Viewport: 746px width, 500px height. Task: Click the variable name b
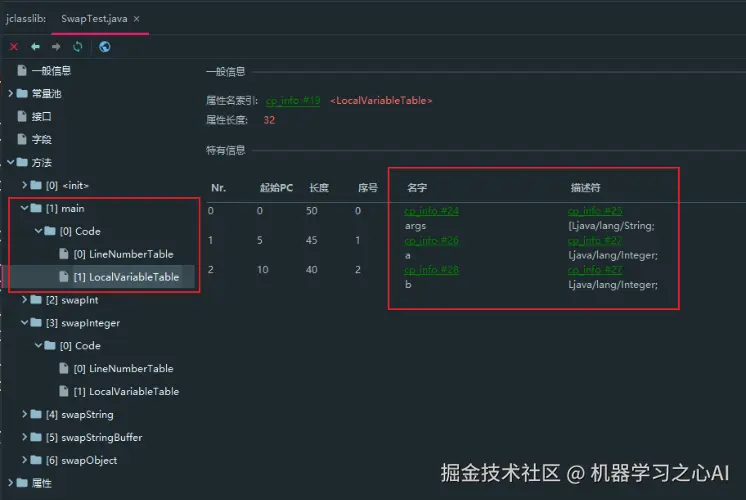408,284
